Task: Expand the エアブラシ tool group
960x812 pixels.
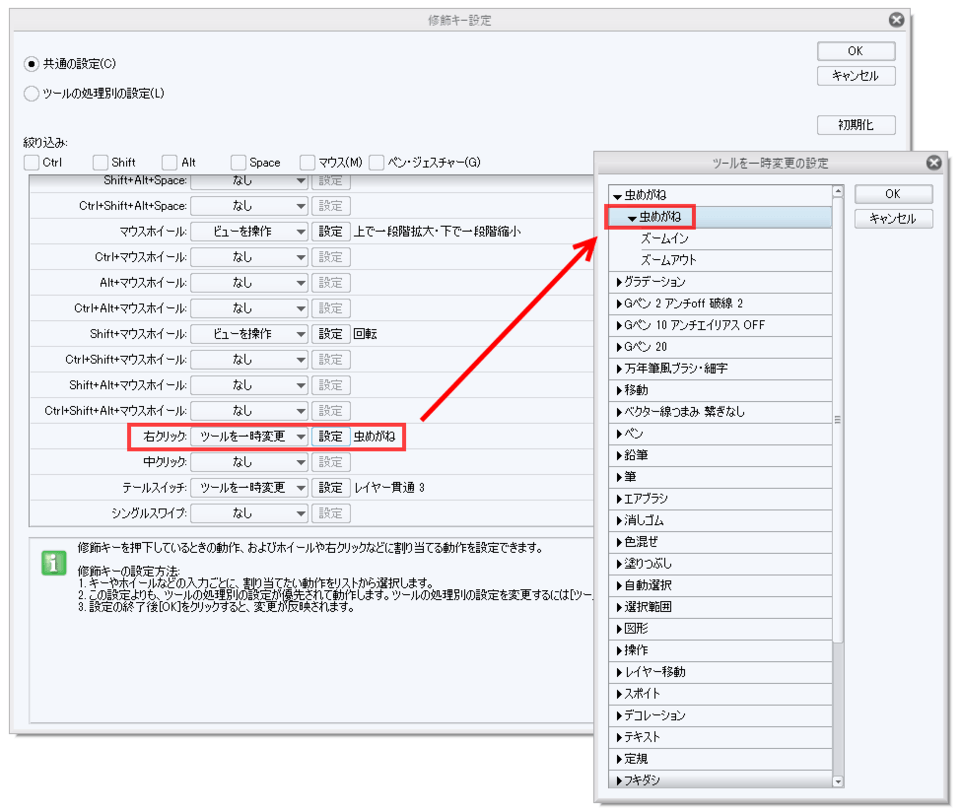Action: pos(620,499)
